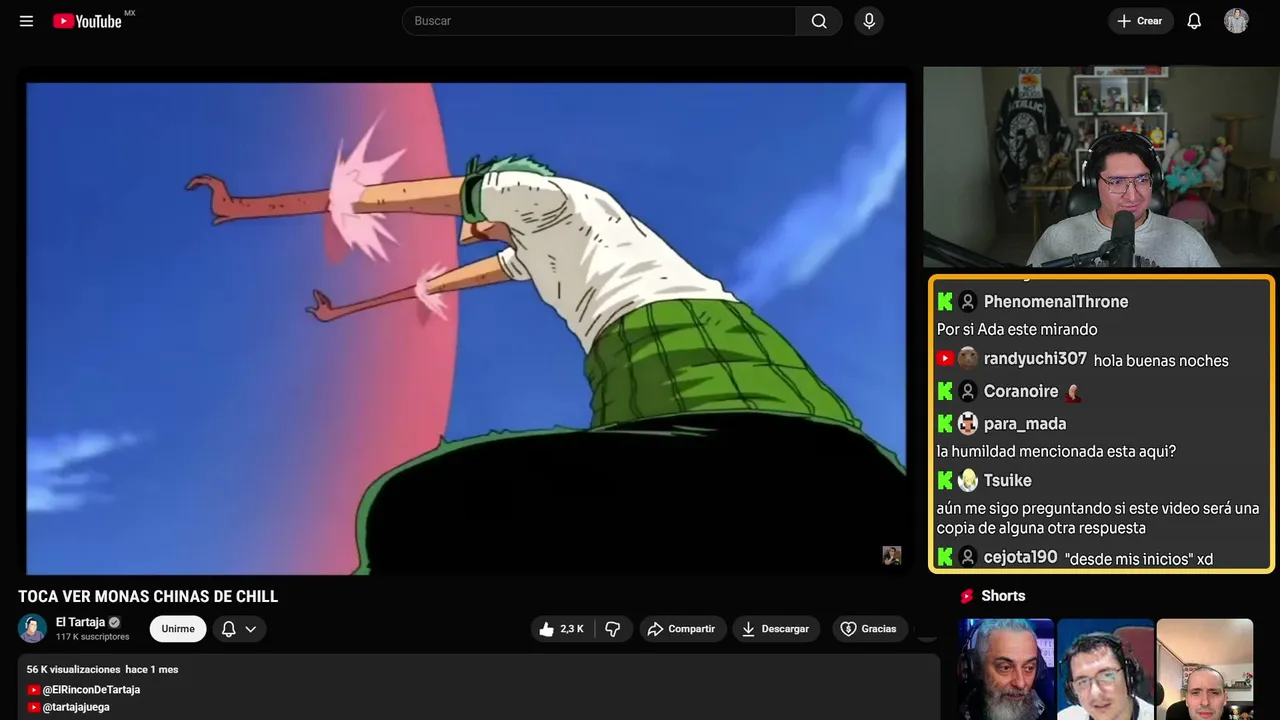
Task: Click the PhenomenalThrone chat username
Action: pyautogui.click(x=1056, y=301)
